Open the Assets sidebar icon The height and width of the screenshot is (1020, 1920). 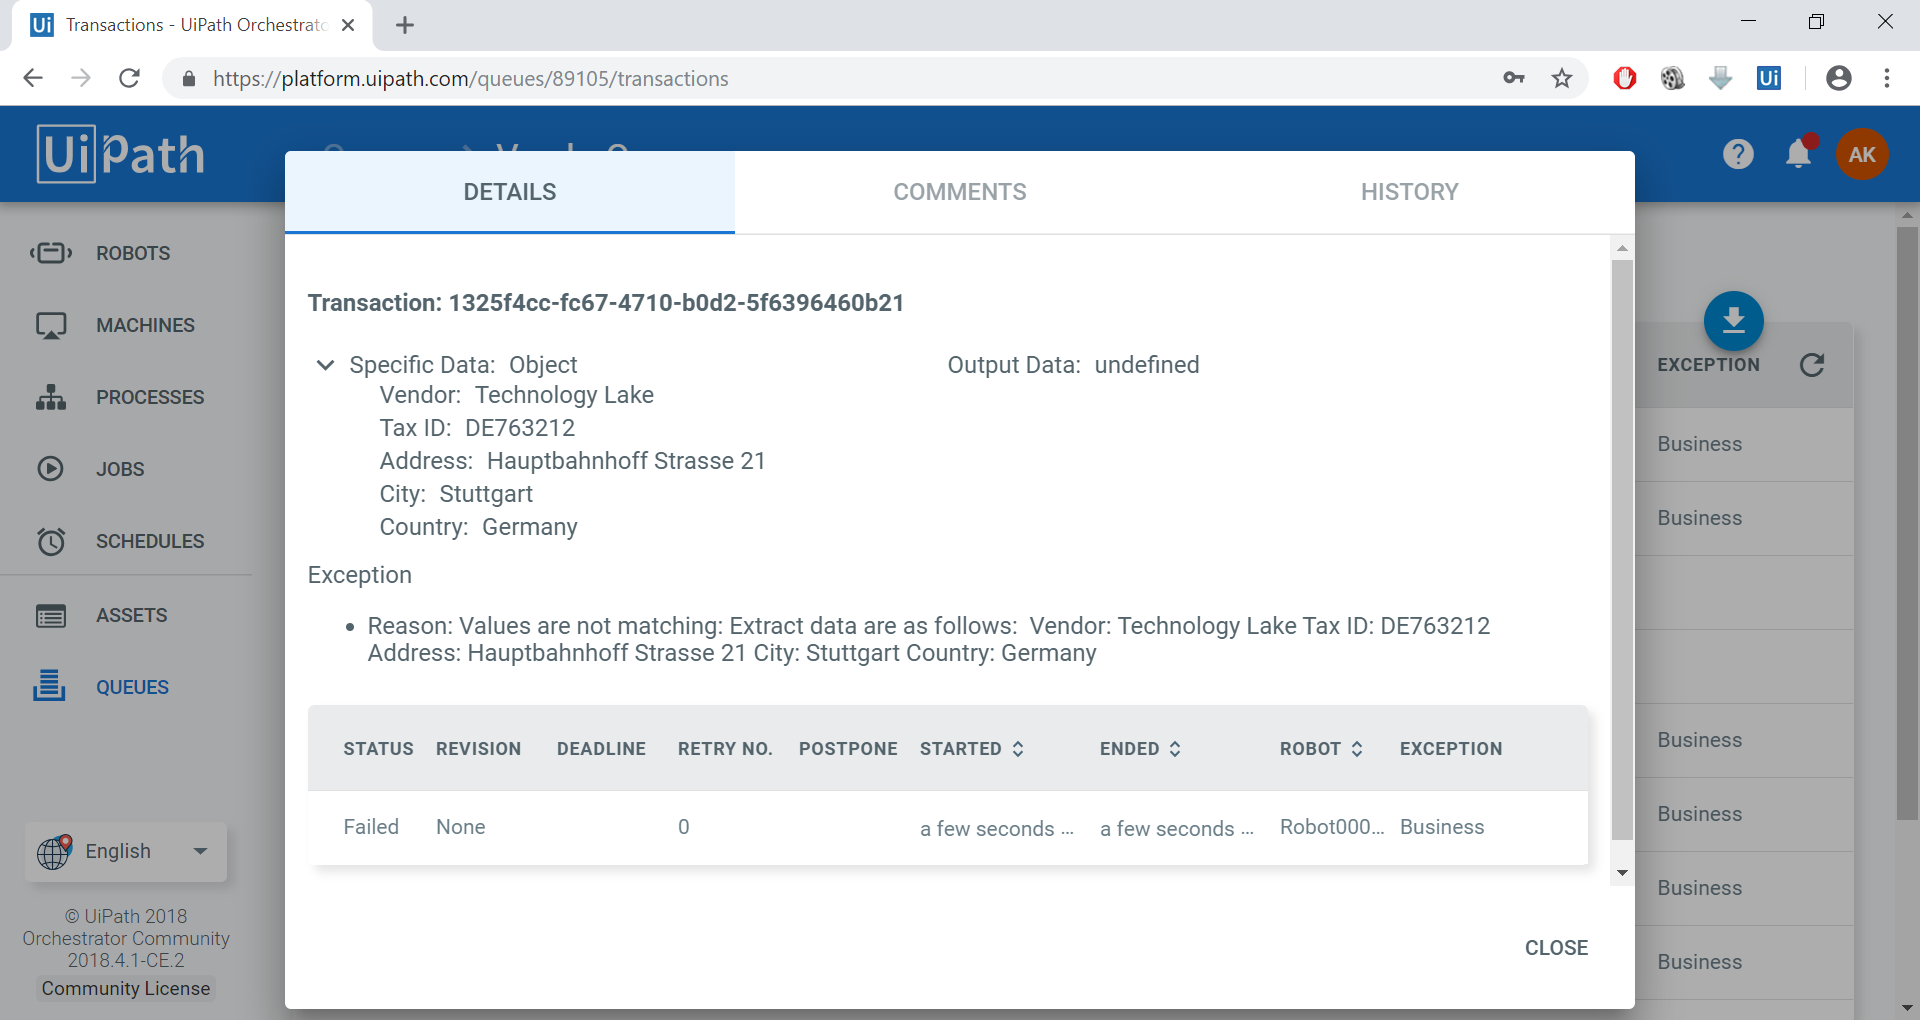(51, 615)
